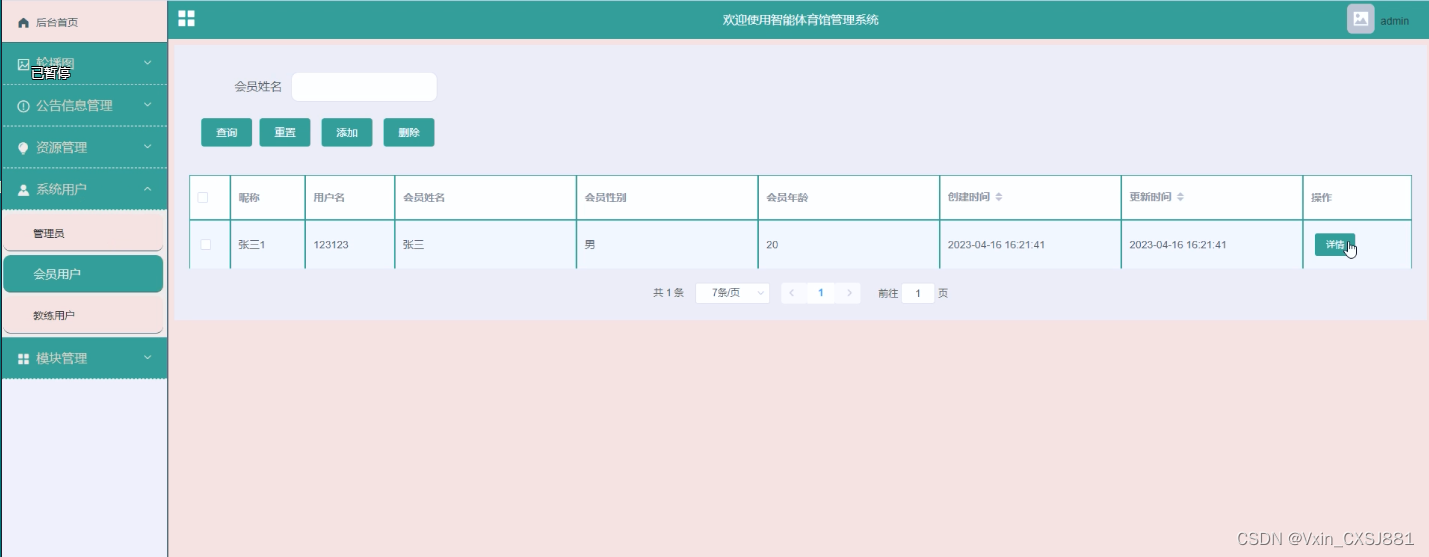Click the 系统用户 person icon

pyautogui.click(x=24, y=190)
